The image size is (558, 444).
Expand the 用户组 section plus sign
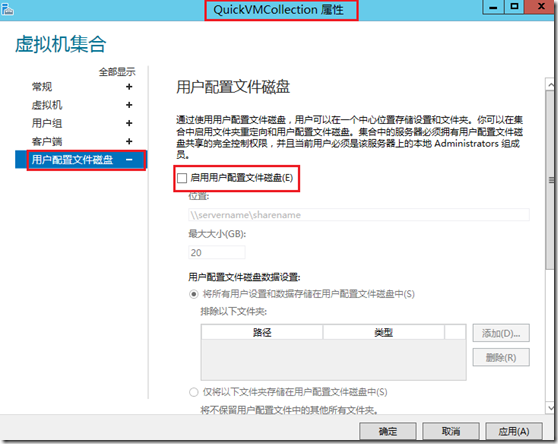click(129, 123)
